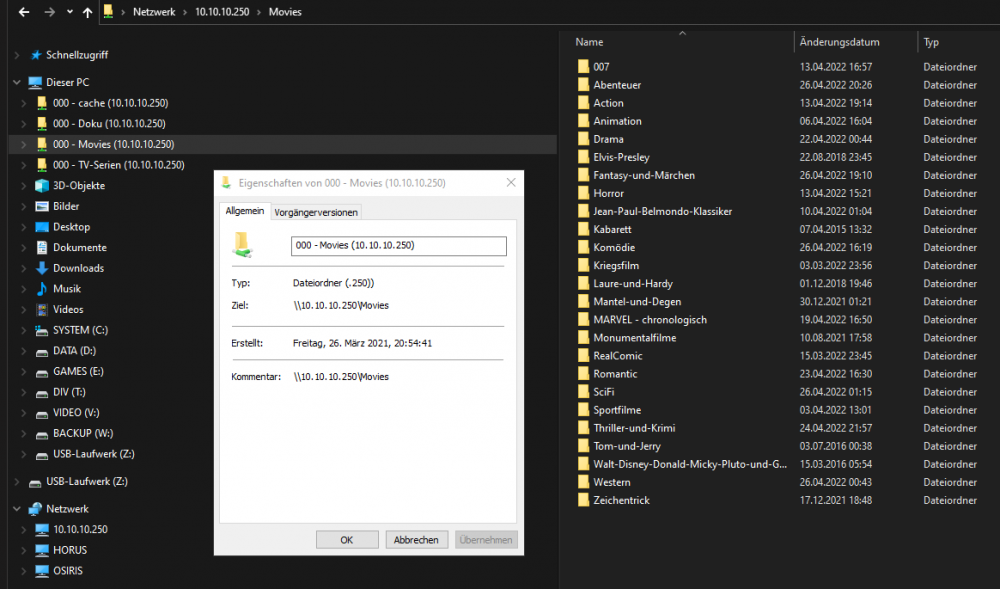This screenshot has height=589, width=1000.
Task: Click the Desktop folder icon
Action: (x=42, y=227)
